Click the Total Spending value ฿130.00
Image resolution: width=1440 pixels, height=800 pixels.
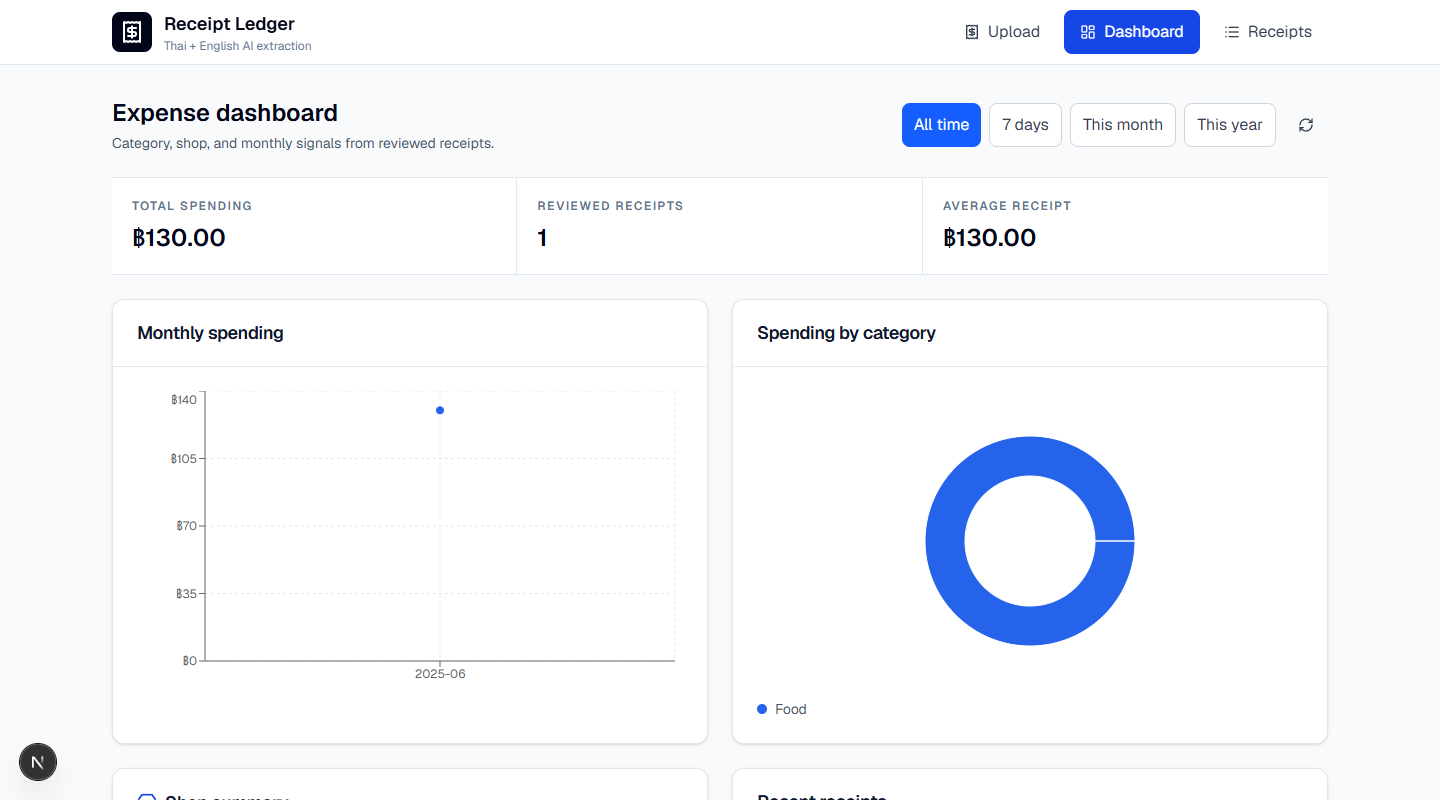coord(179,238)
